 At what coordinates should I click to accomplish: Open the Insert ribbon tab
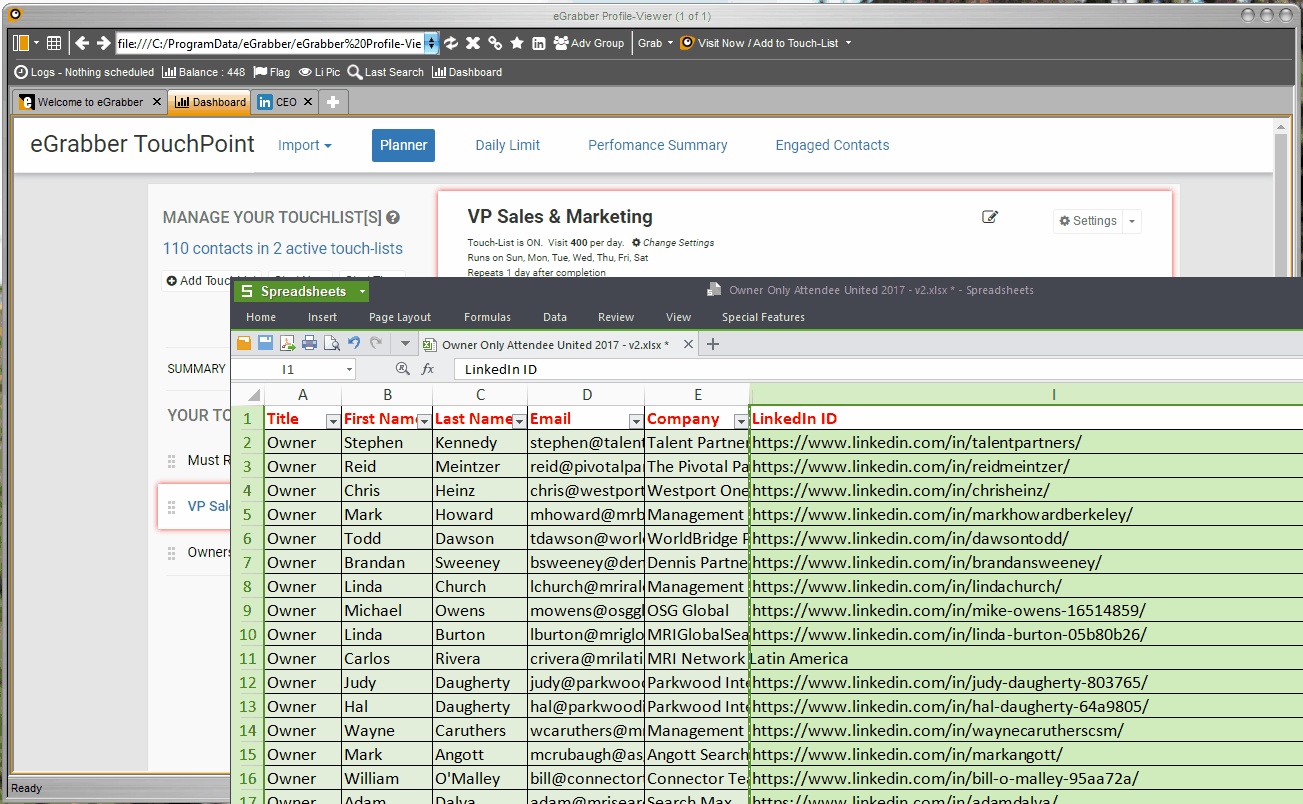point(322,317)
